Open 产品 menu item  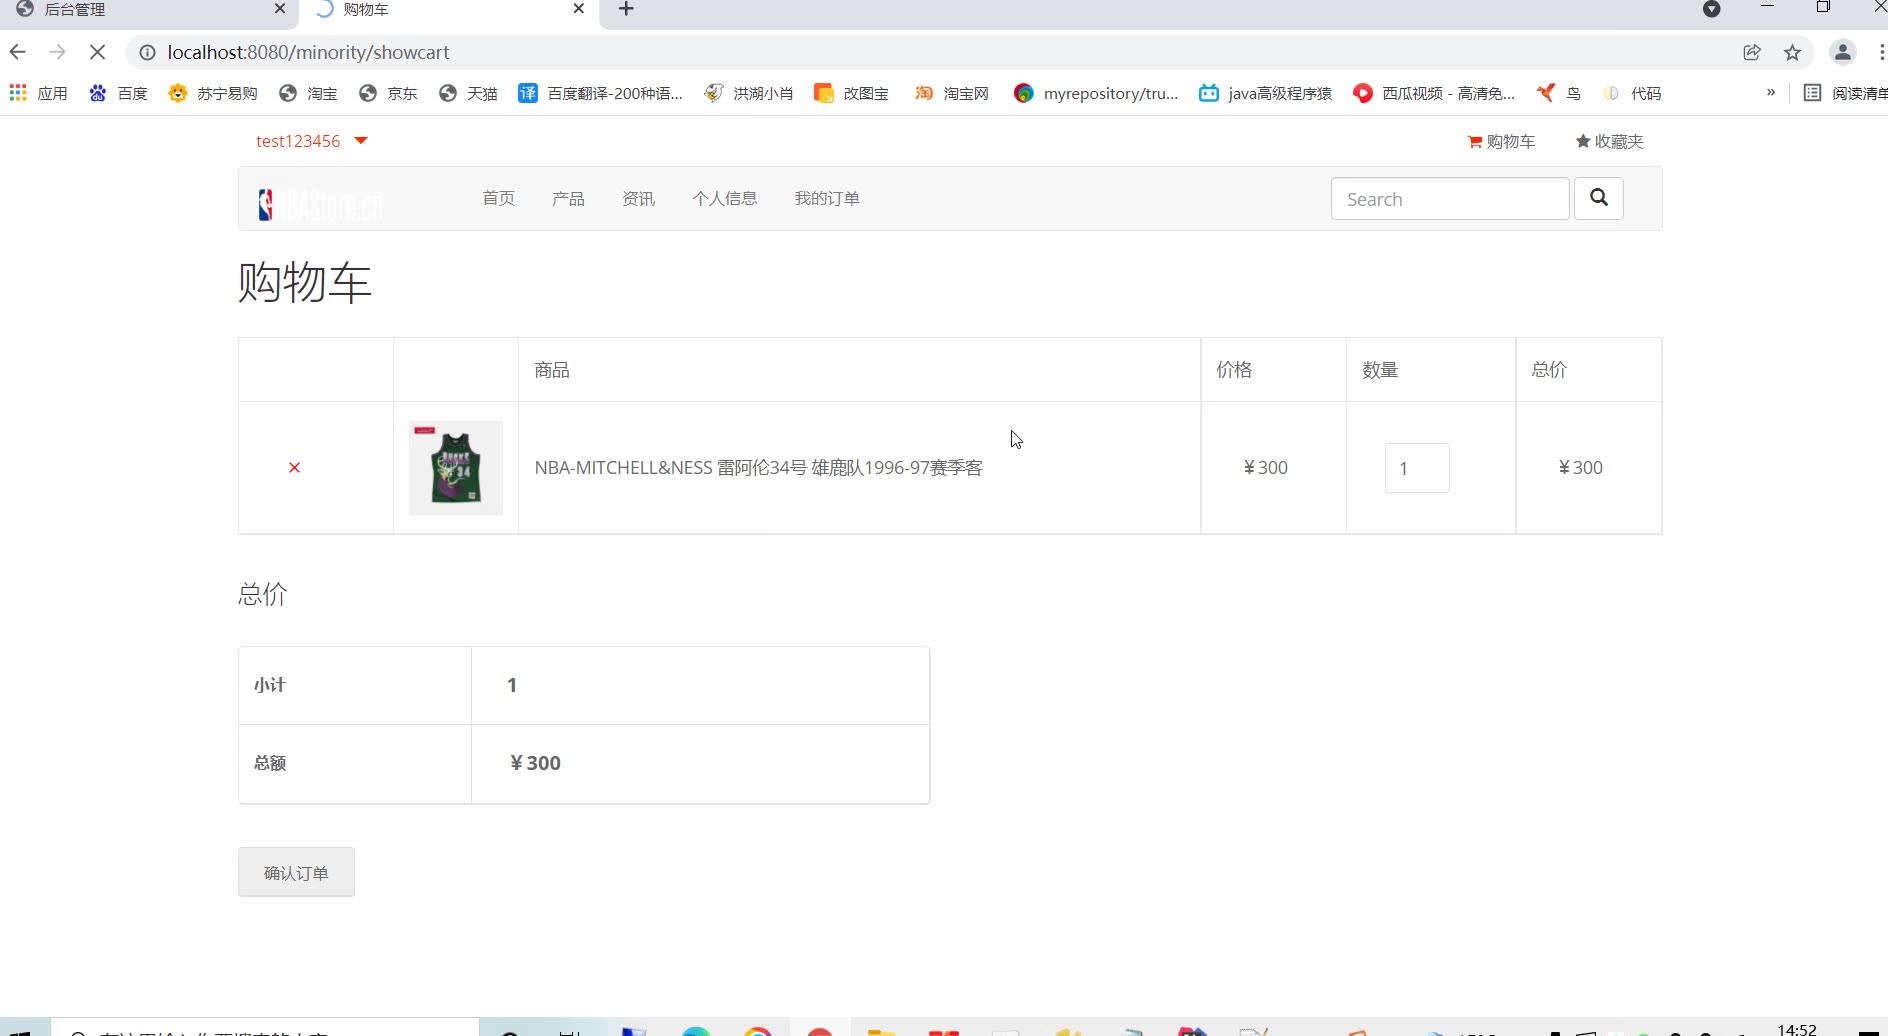click(x=568, y=198)
